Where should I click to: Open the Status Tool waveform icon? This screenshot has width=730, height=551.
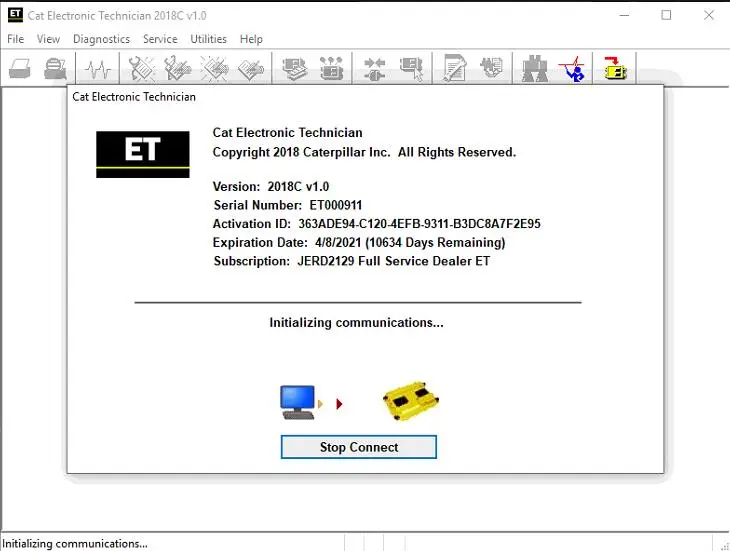tap(98, 69)
